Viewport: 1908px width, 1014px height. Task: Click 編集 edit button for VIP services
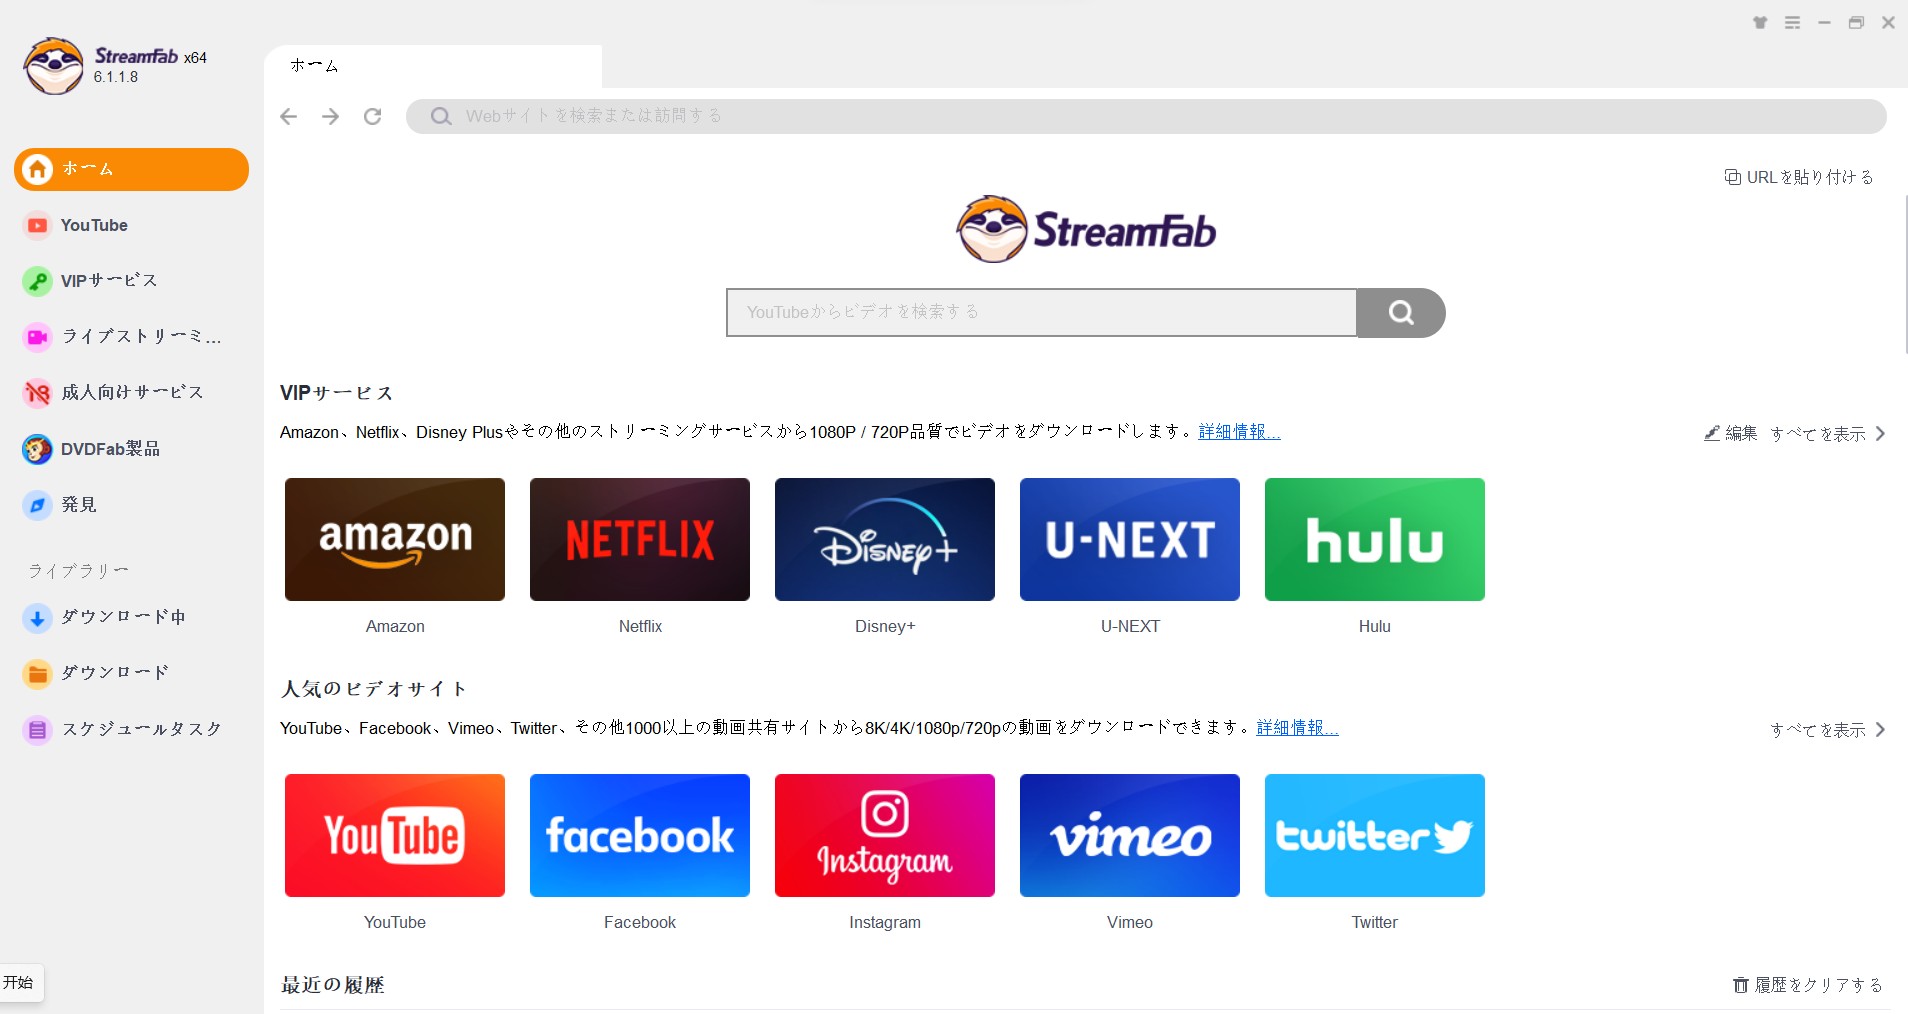[x=1731, y=433]
